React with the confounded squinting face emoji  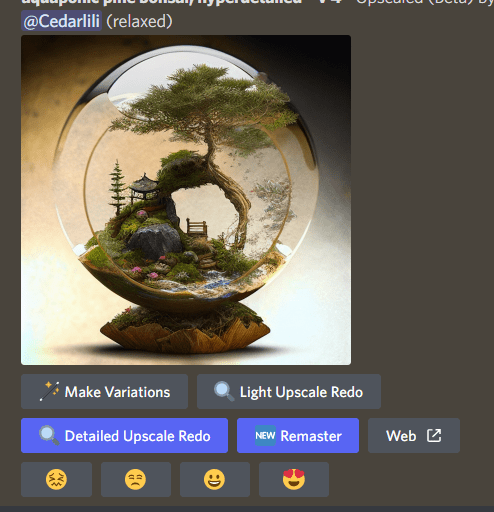pyautogui.click(x=56, y=479)
